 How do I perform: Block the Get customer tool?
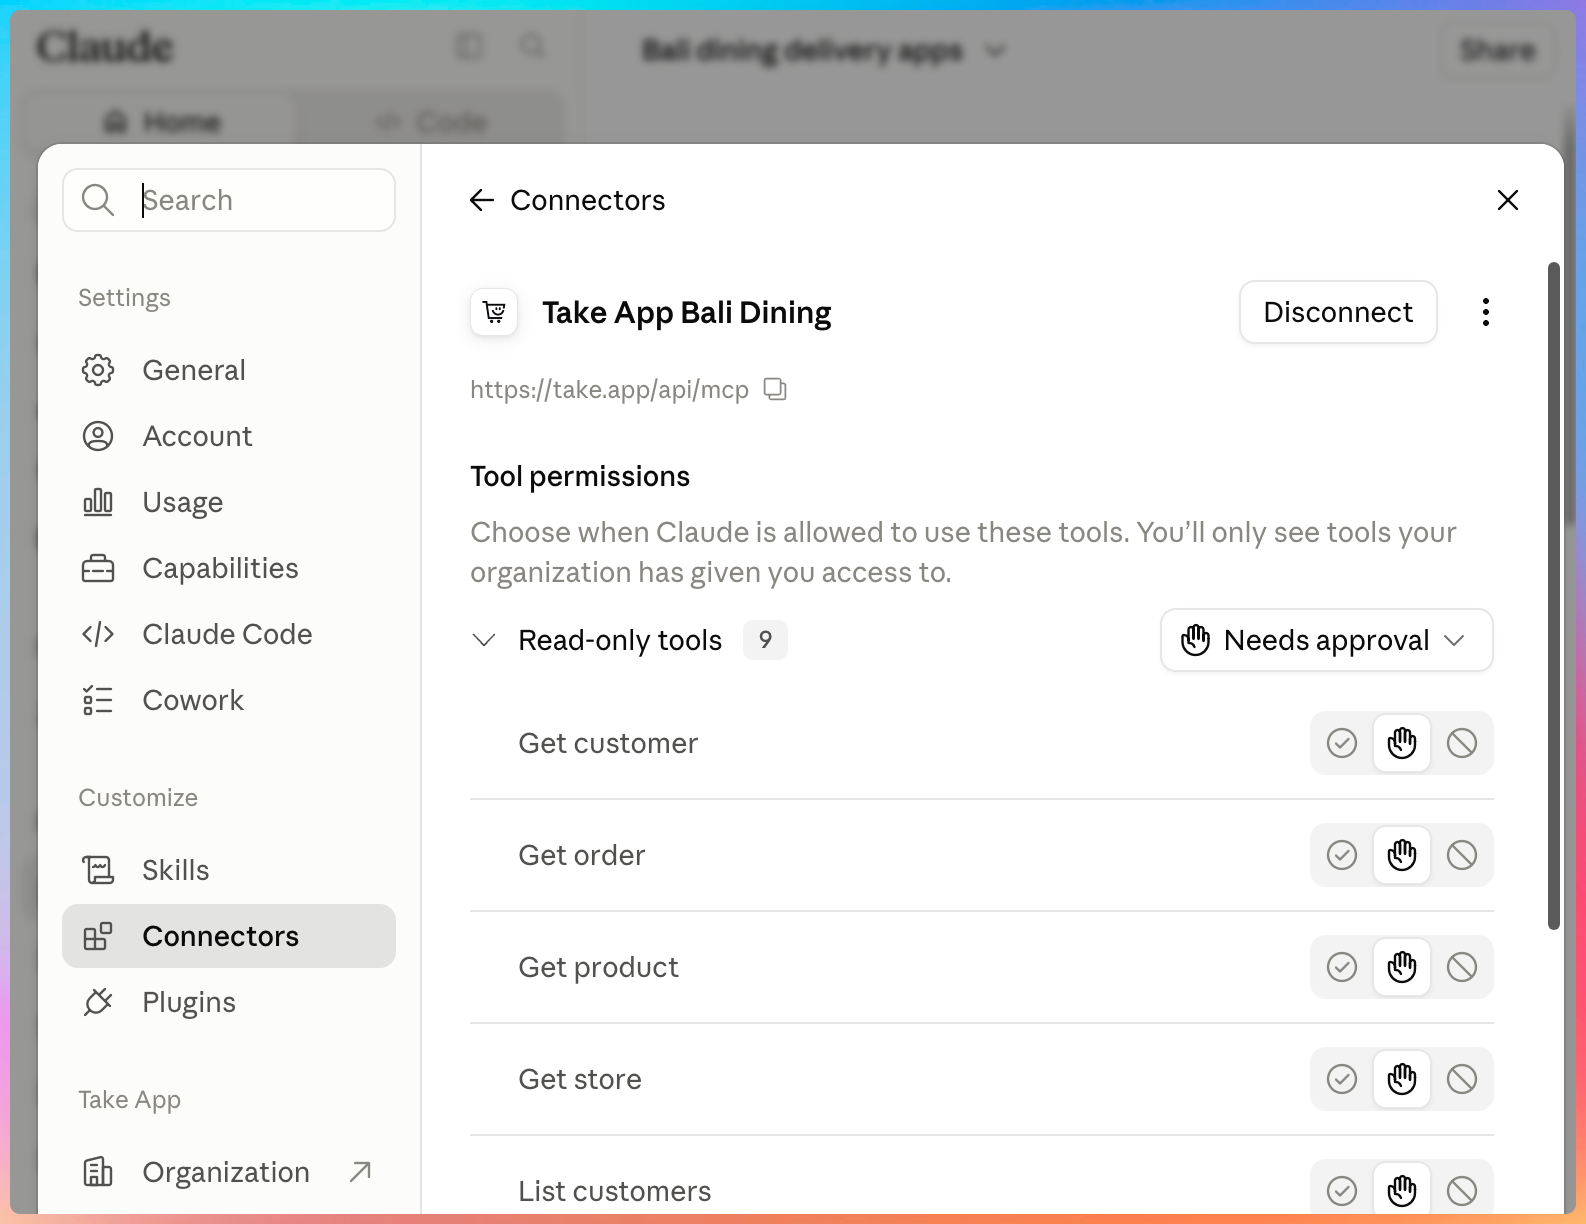(x=1462, y=743)
